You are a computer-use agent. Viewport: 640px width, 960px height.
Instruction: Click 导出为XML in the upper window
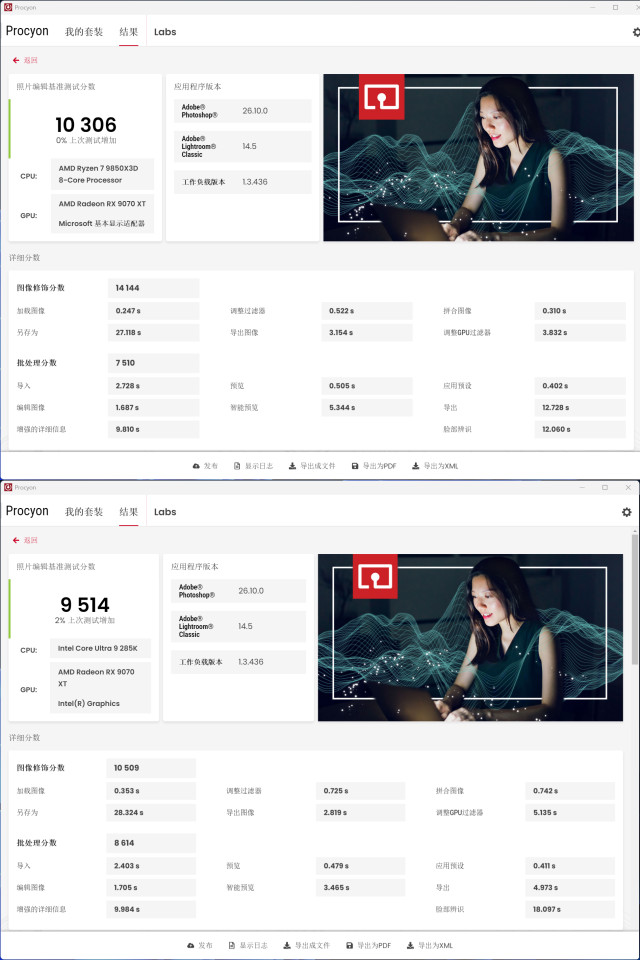(434, 466)
